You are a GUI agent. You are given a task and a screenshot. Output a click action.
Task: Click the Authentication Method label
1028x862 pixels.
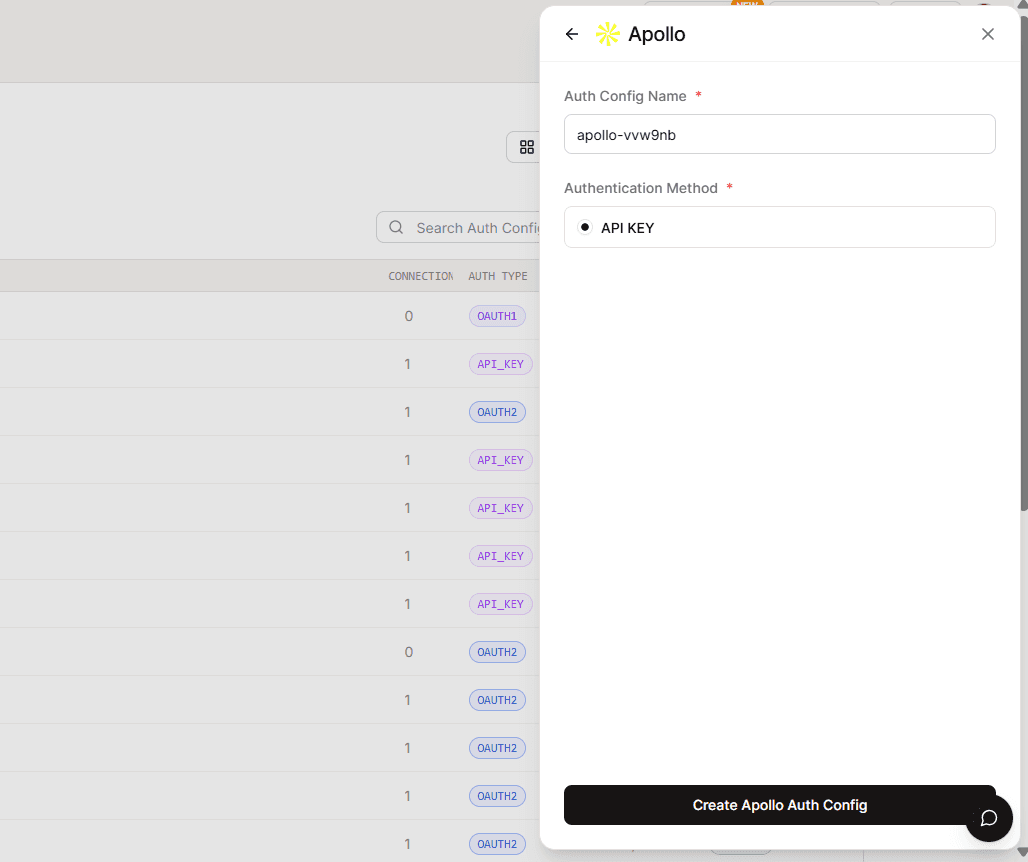coord(641,188)
